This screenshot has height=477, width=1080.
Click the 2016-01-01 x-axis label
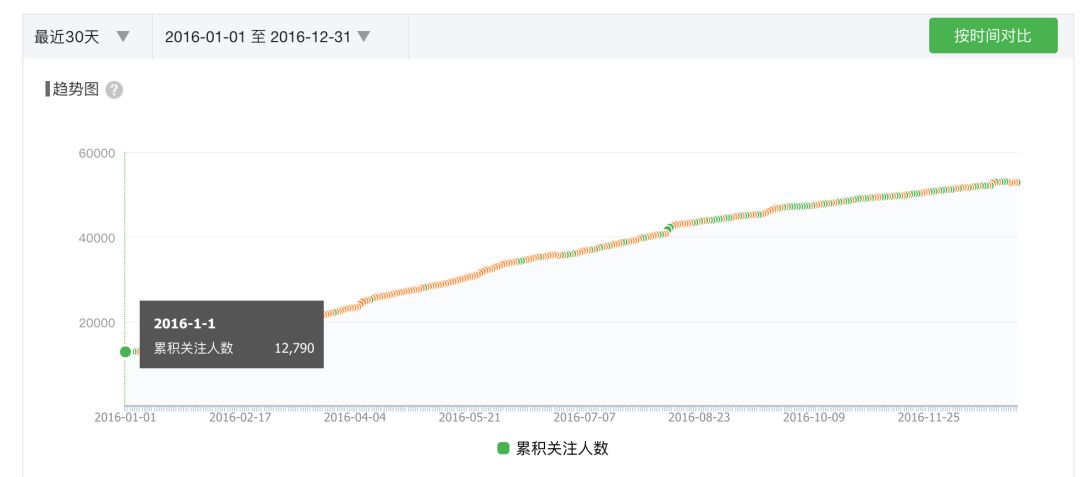(125, 417)
